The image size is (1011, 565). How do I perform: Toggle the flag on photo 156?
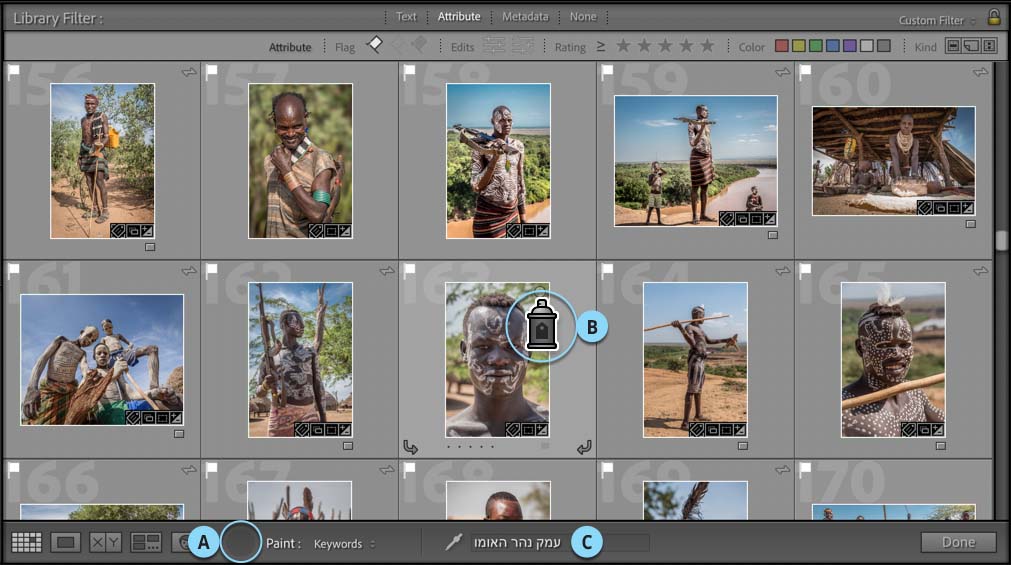point(14,73)
